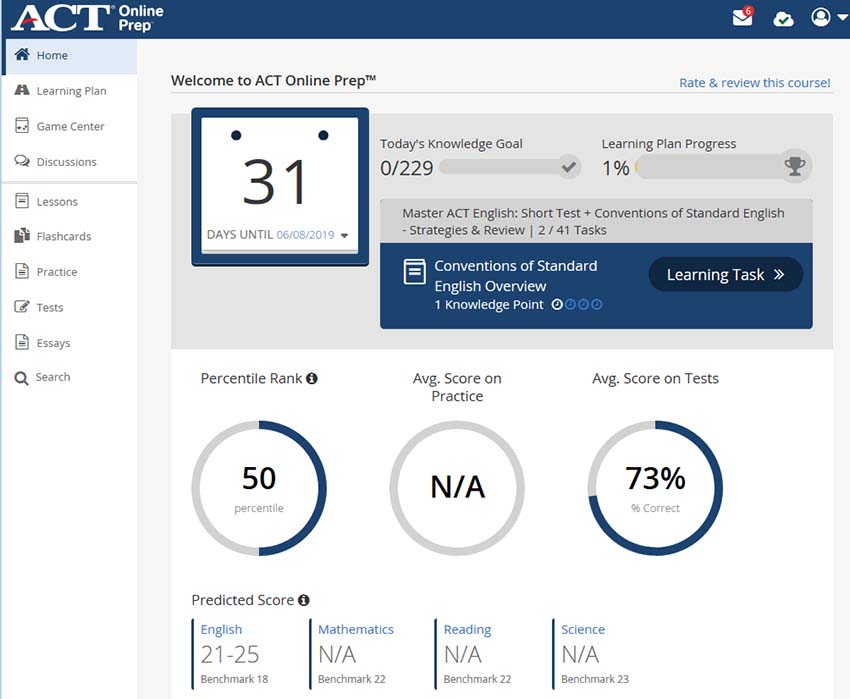Click the ACT Online Prep logo
The image size is (850, 699).
point(87,18)
